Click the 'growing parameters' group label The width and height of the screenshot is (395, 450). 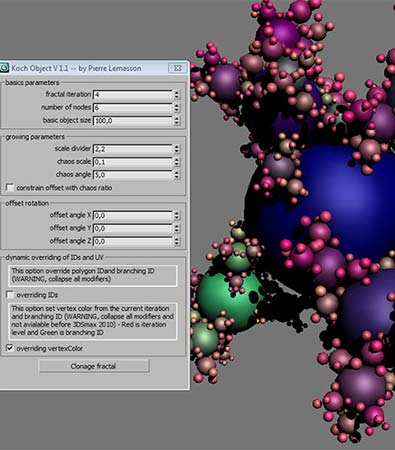coord(35,137)
